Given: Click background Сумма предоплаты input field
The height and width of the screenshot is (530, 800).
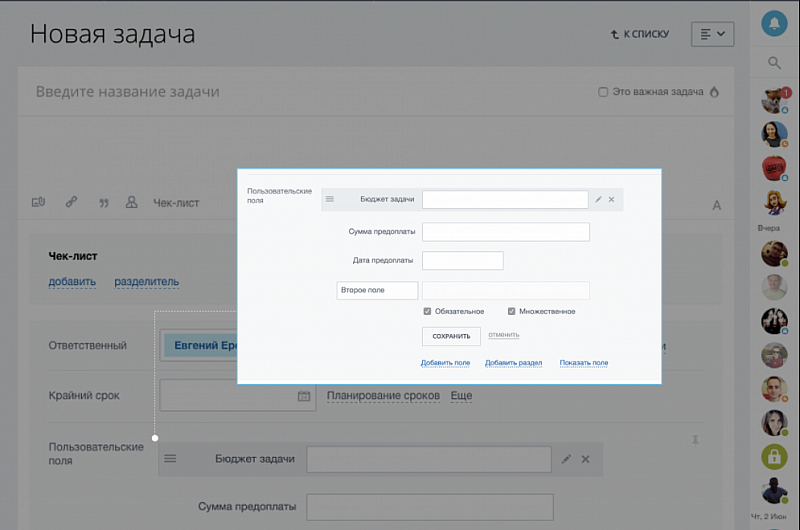Looking at the screenshot, I should tap(430, 507).
